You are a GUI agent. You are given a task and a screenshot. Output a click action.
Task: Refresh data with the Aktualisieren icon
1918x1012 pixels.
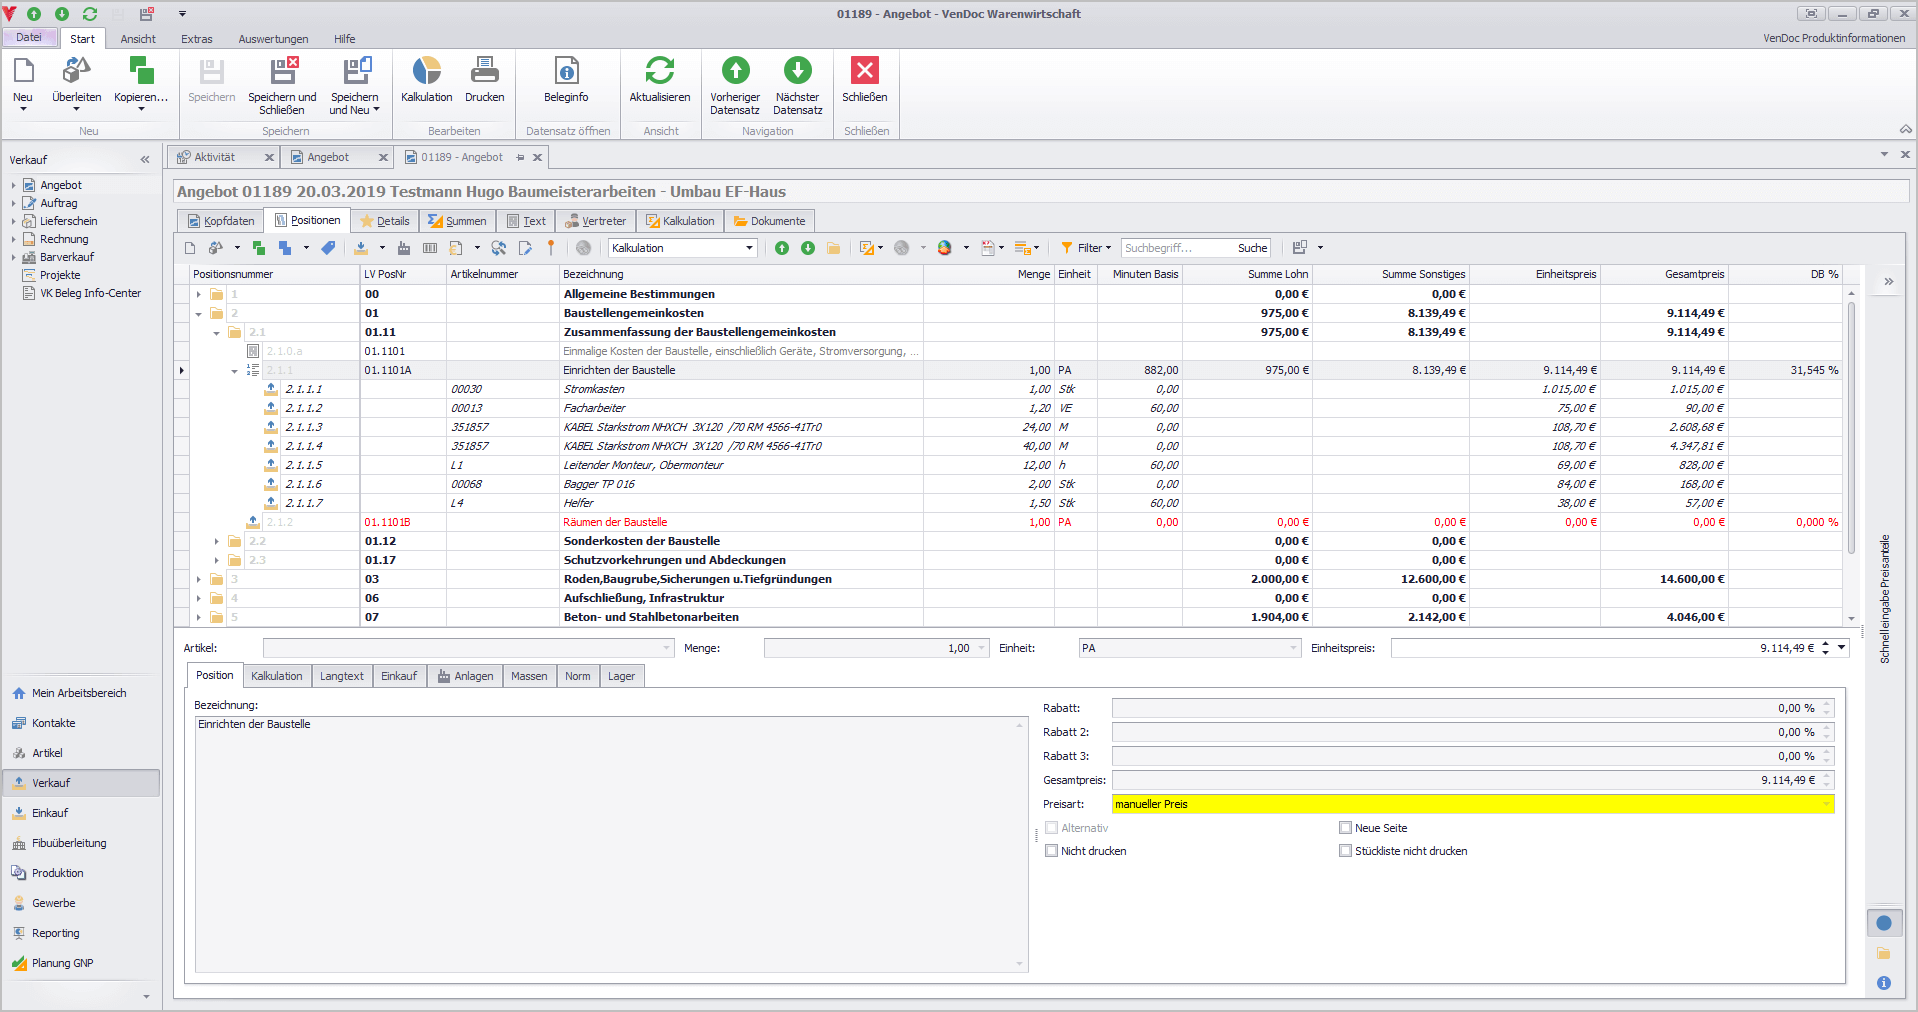tap(659, 71)
